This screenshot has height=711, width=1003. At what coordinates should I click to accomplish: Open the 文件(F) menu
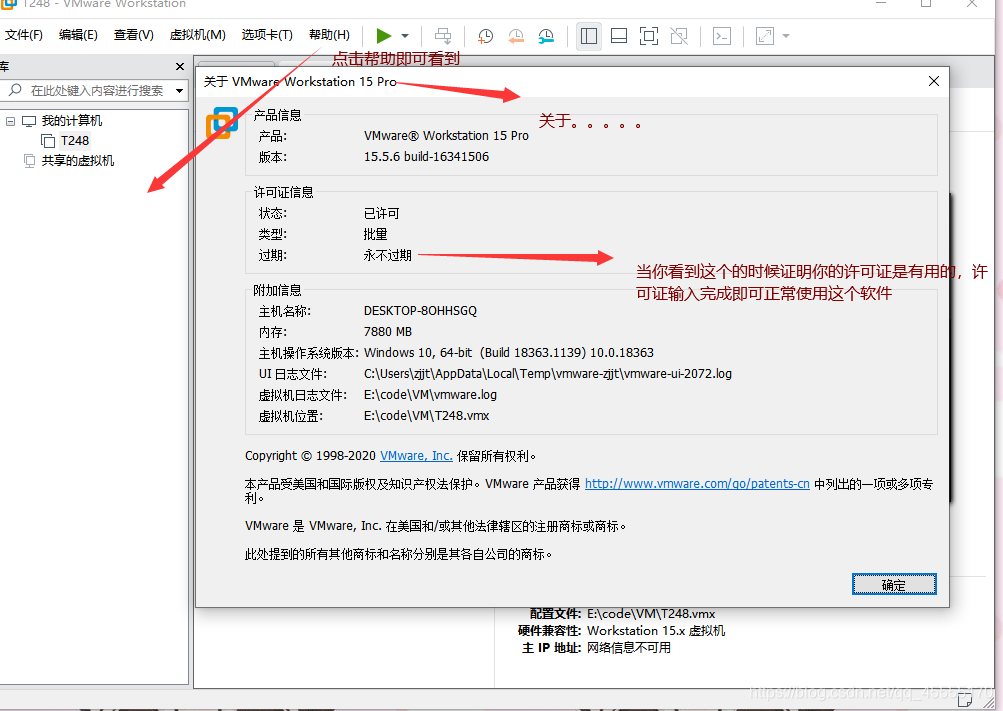point(24,35)
